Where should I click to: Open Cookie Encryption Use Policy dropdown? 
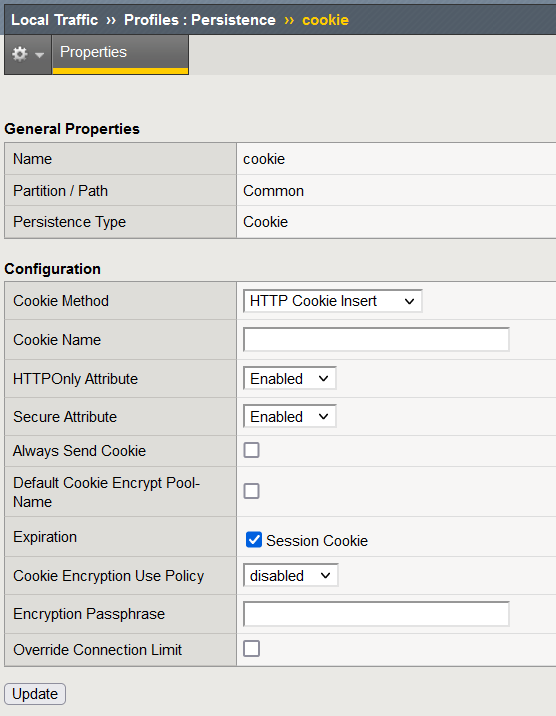pyautogui.click(x=290, y=575)
